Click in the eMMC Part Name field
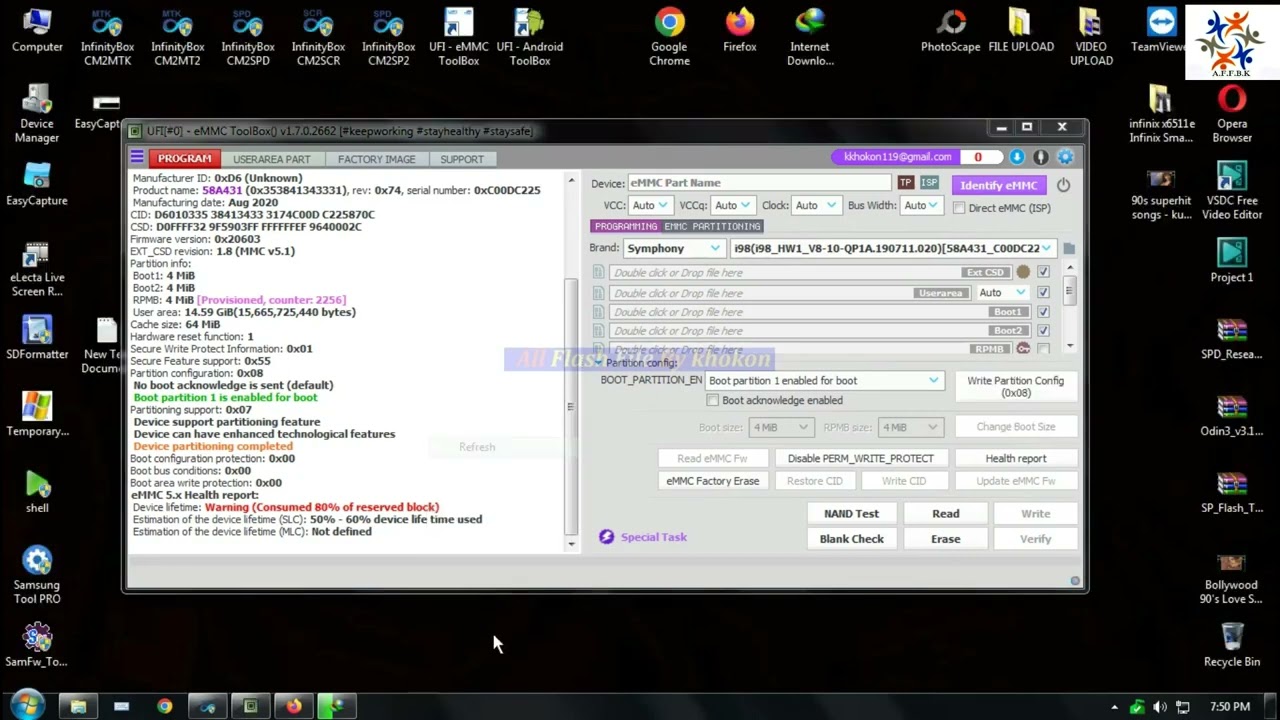The height and width of the screenshot is (720, 1280). [758, 183]
